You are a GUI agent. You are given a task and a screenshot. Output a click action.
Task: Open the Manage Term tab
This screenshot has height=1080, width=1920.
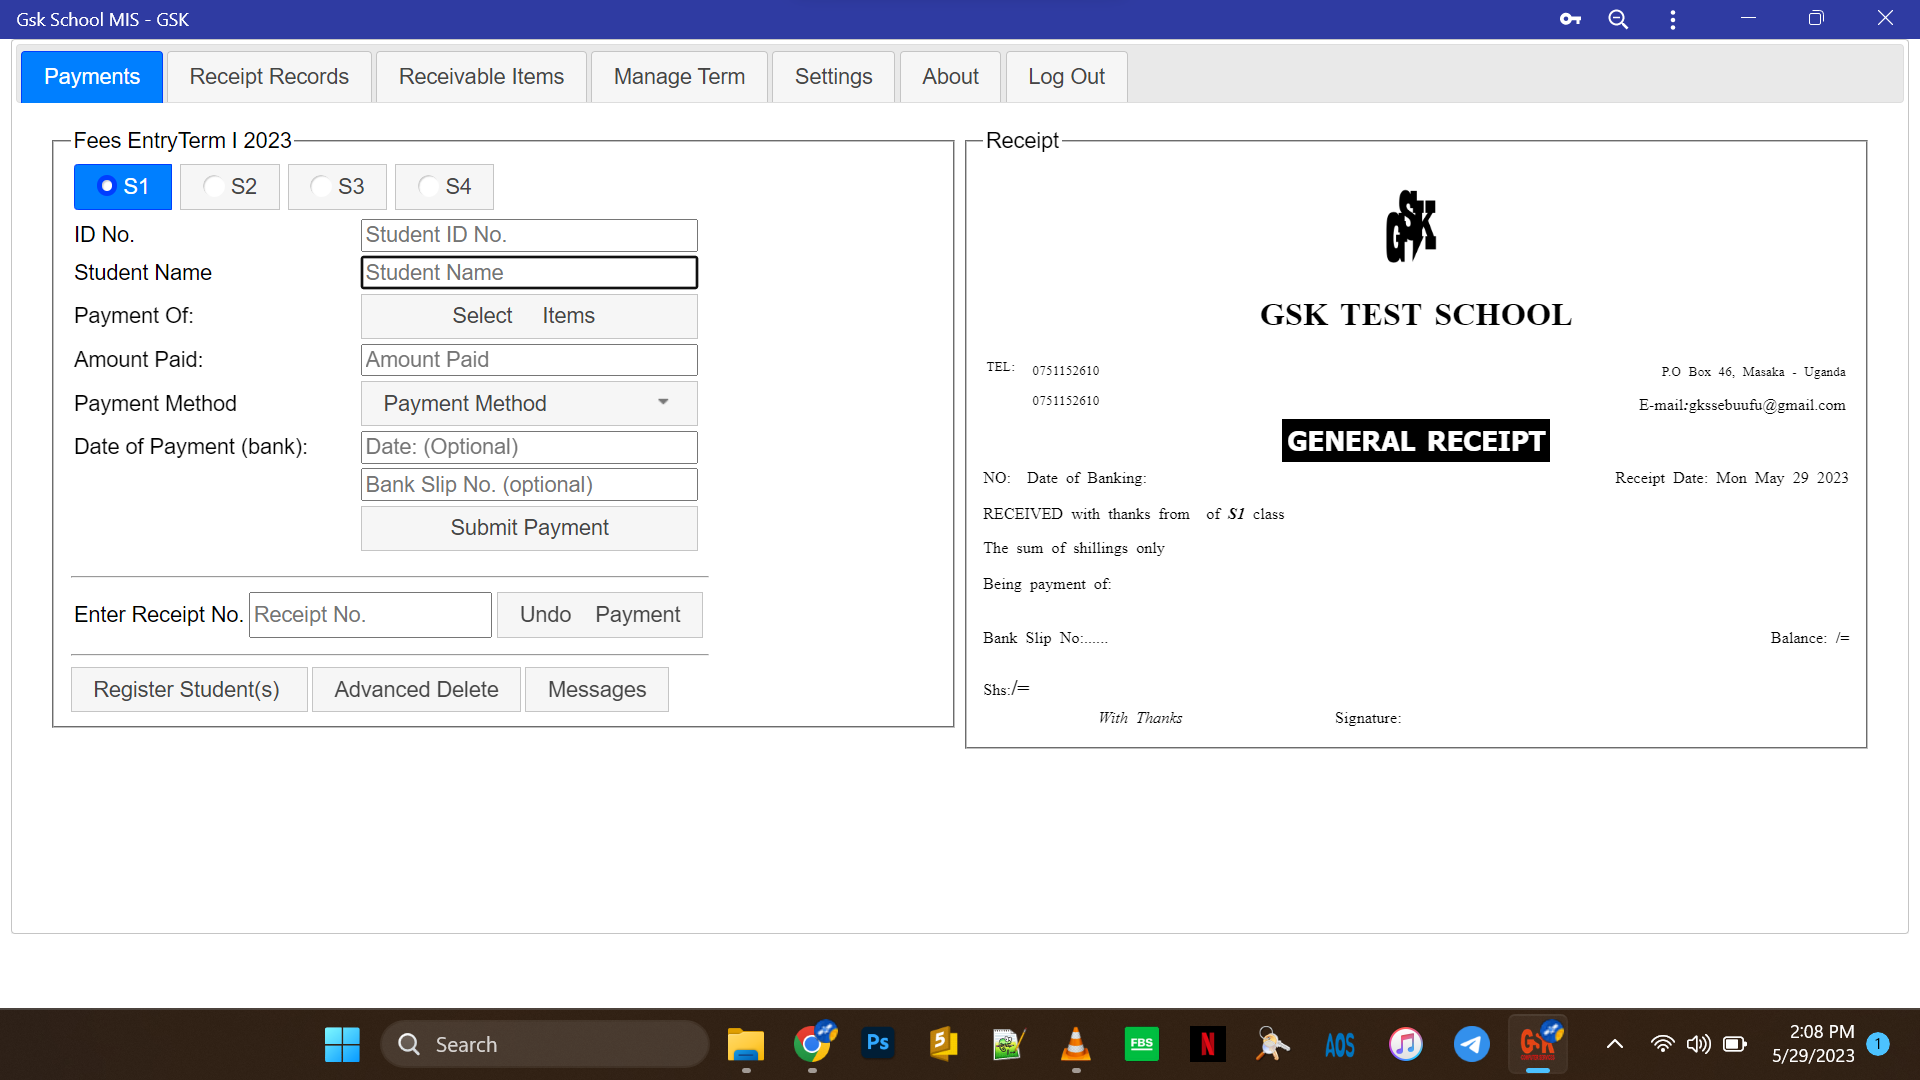(x=679, y=77)
